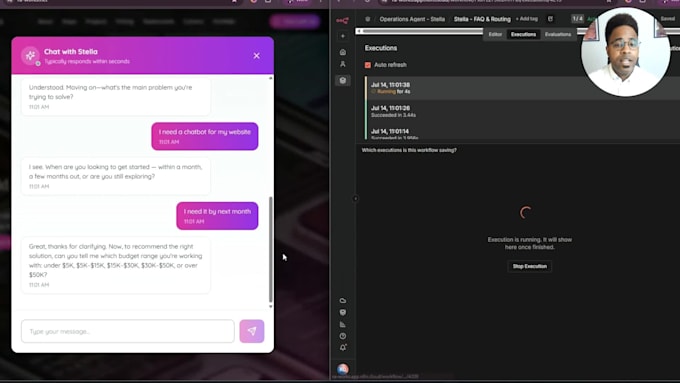This screenshot has height=383, width=680.
Task: Click the Stella avatar icon in chat header
Action: (x=30, y=56)
